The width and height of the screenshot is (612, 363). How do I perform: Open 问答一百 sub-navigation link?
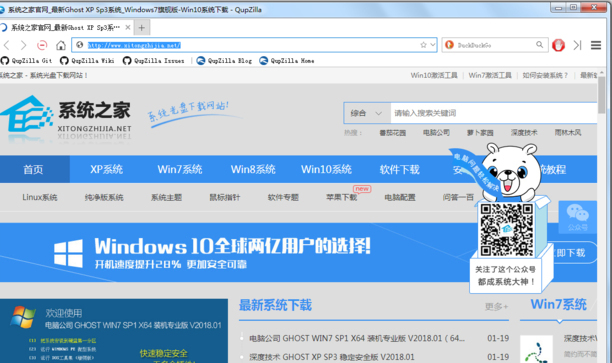pyautogui.click(x=458, y=198)
